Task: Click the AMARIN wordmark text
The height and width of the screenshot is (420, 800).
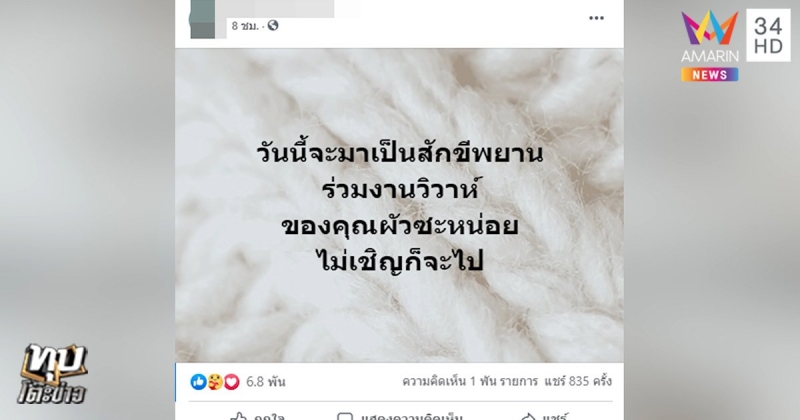Action: coord(710,56)
